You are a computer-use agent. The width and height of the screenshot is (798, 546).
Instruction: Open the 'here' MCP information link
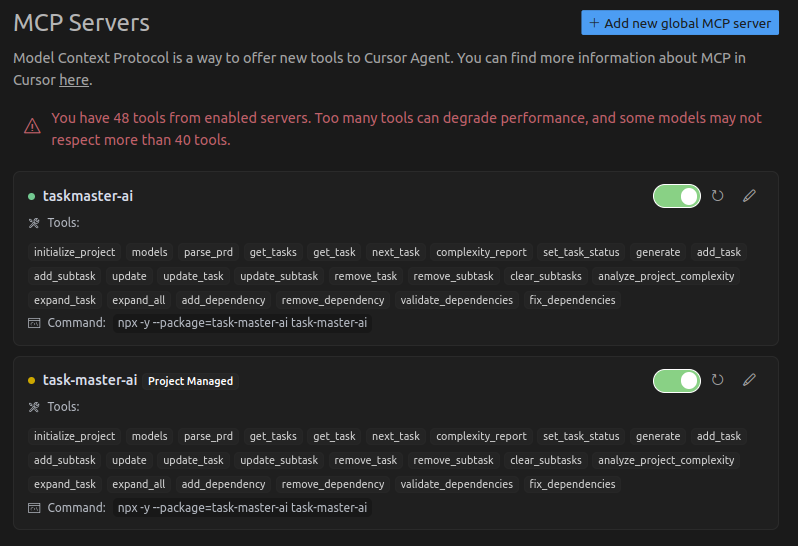tap(74, 80)
